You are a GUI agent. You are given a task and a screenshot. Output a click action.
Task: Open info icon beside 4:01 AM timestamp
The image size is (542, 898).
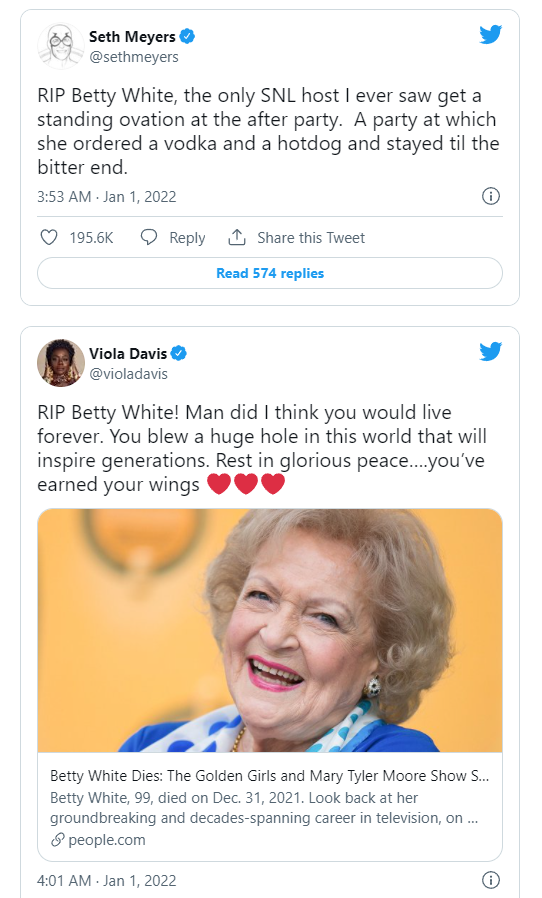pyautogui.click(x=490, y=880)
